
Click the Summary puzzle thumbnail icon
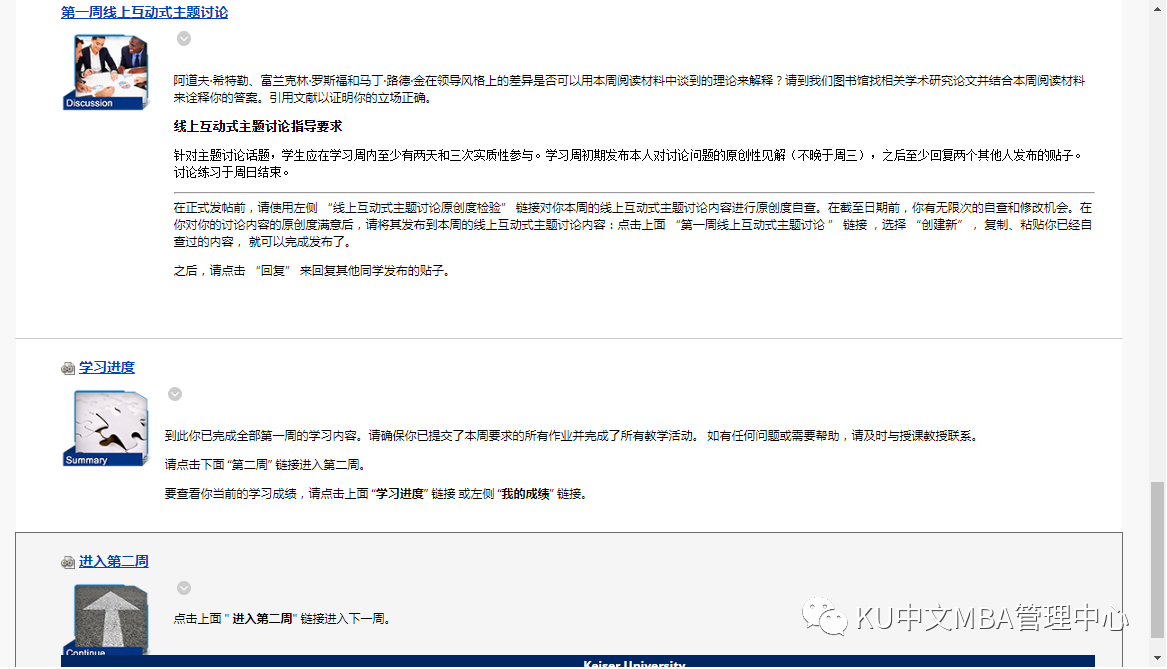(110, 422)
